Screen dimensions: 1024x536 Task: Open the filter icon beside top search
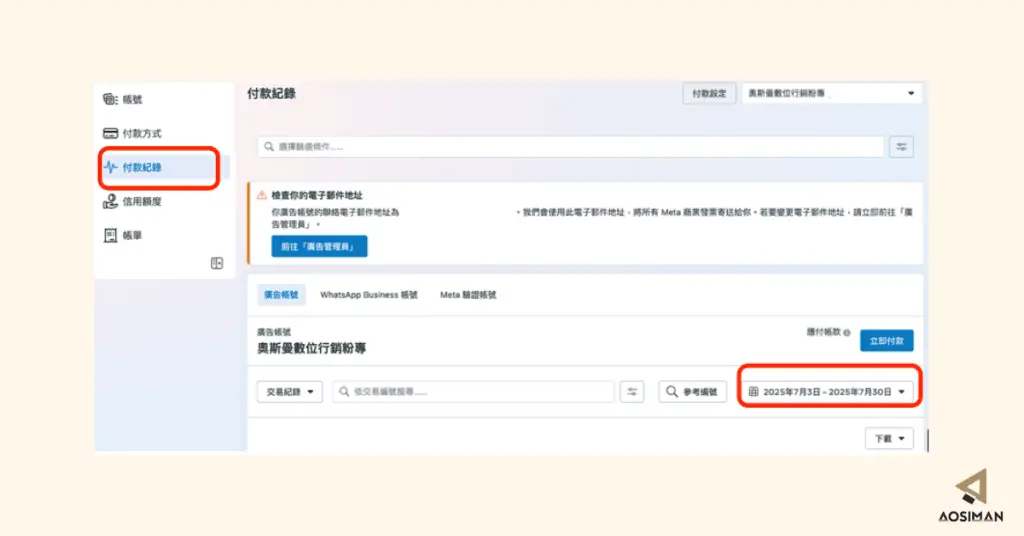(x=901, y=147)
